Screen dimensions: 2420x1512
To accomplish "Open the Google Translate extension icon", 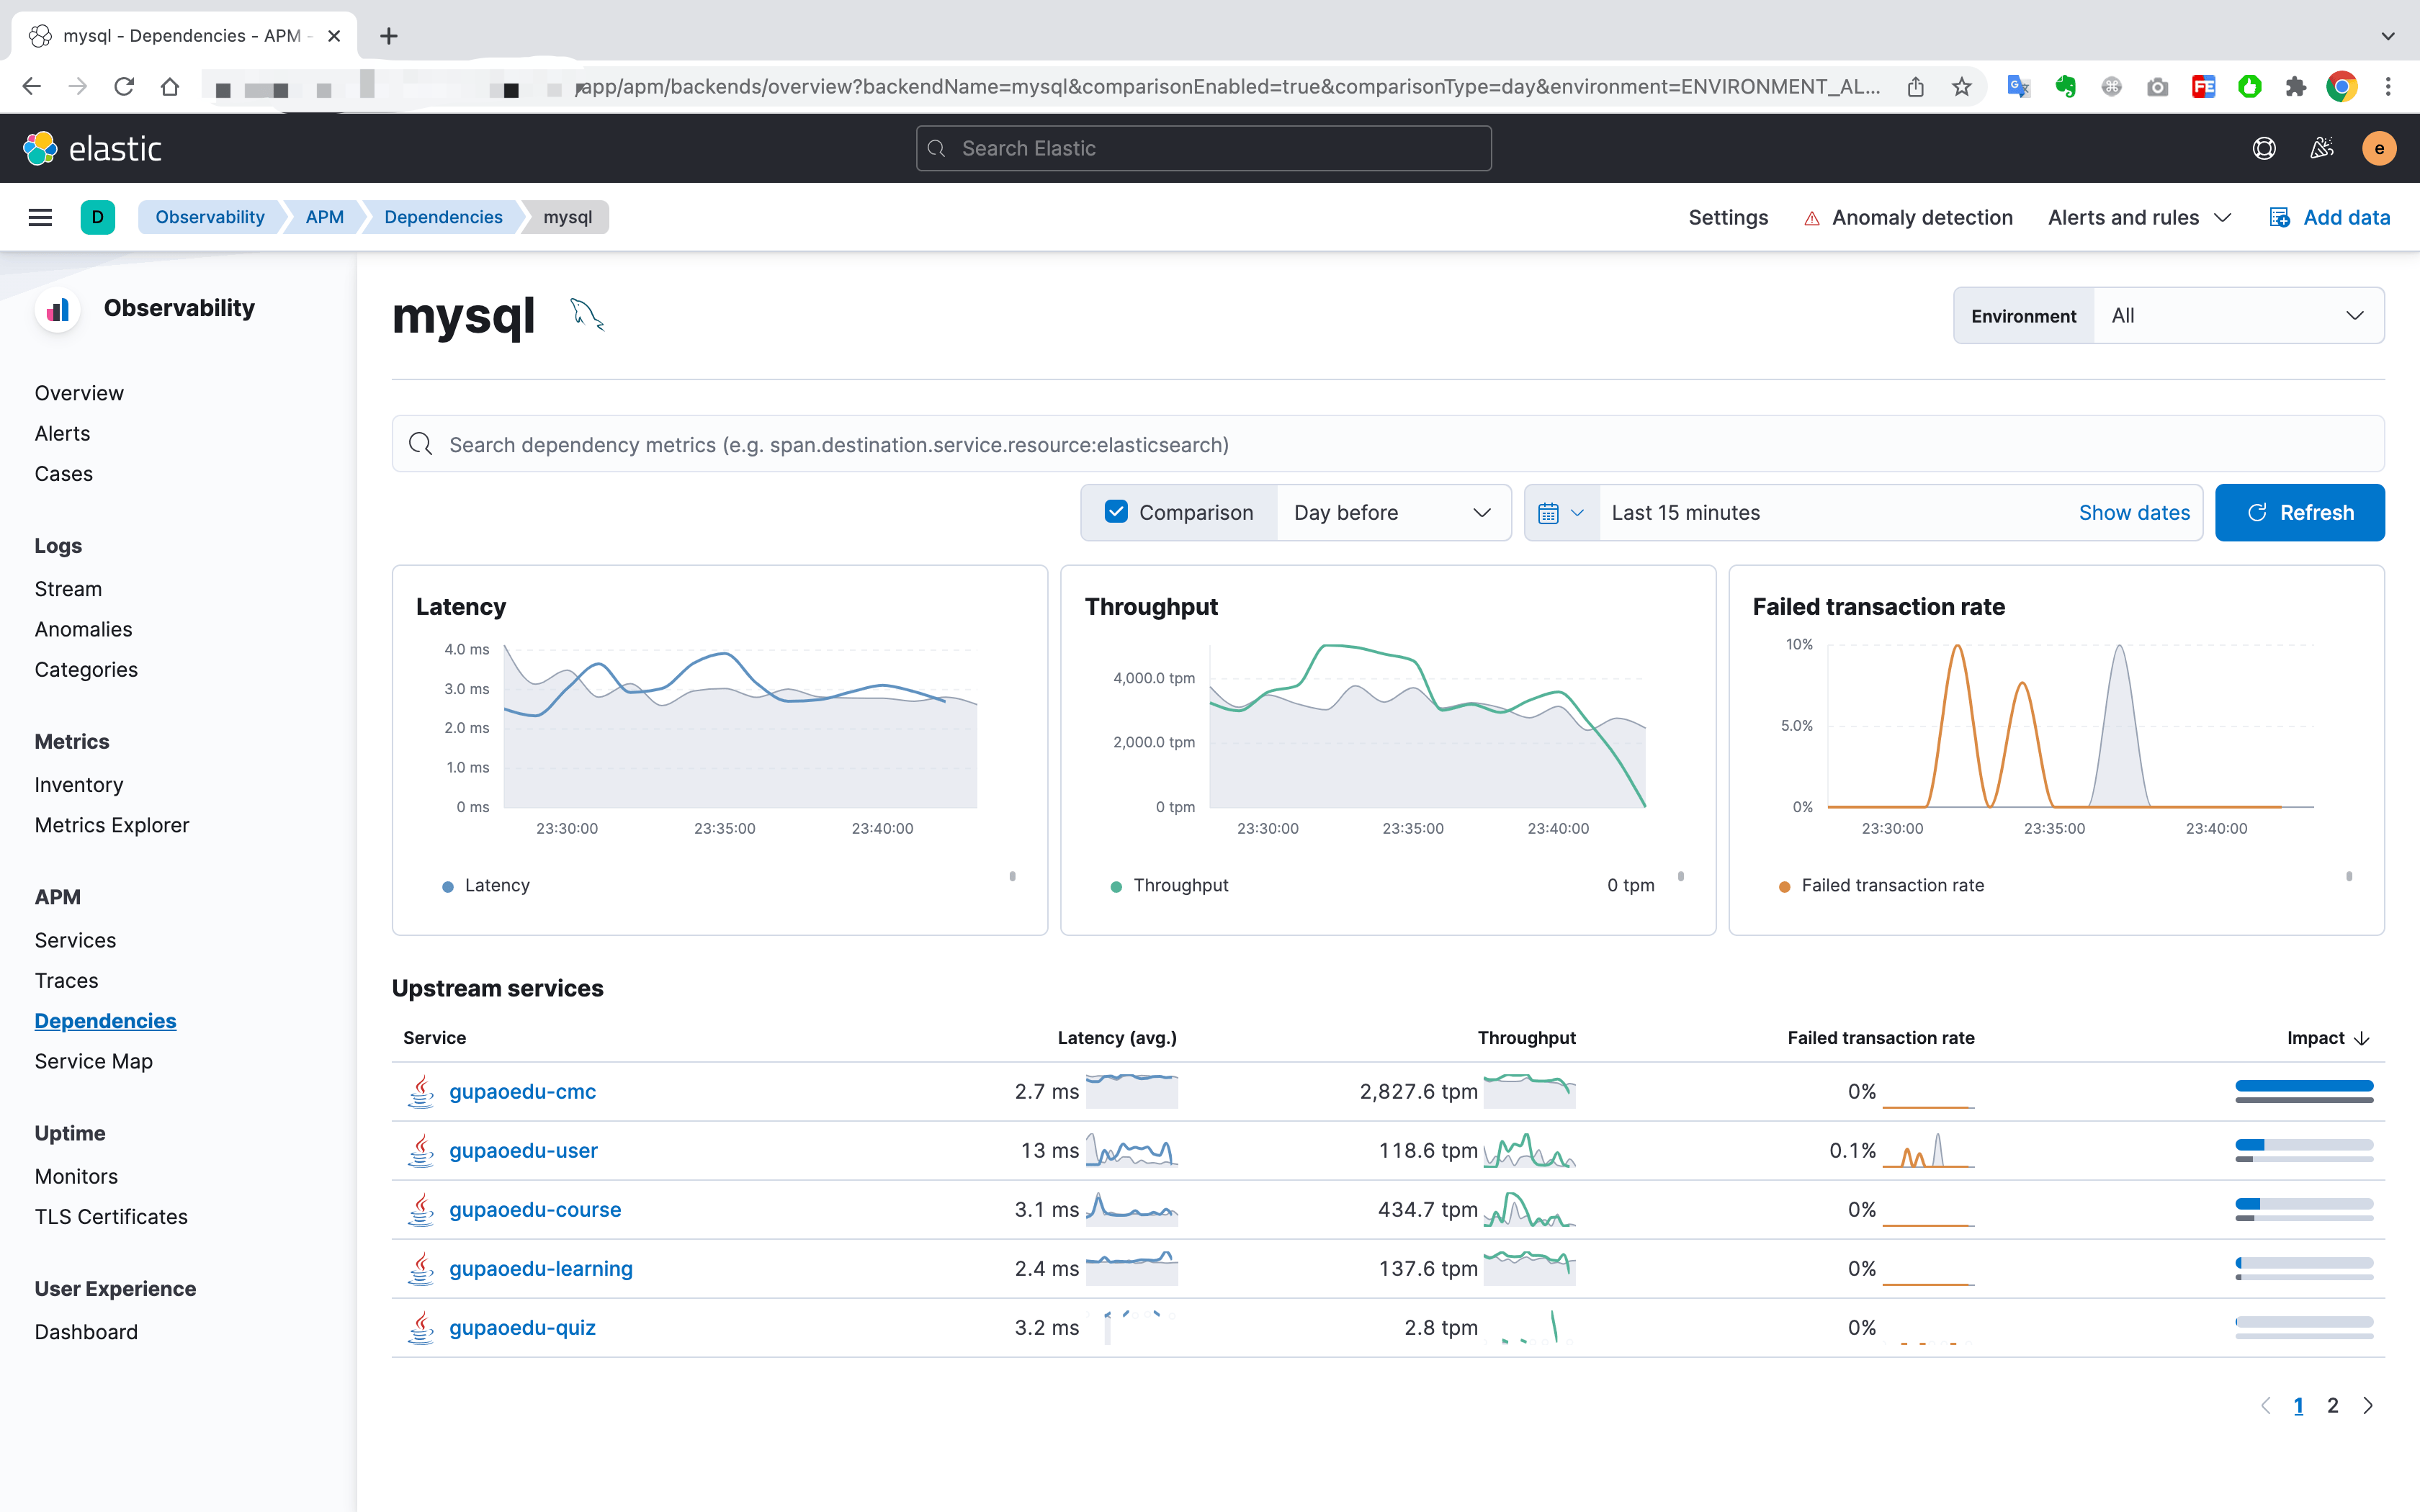I will point(2019,87).
